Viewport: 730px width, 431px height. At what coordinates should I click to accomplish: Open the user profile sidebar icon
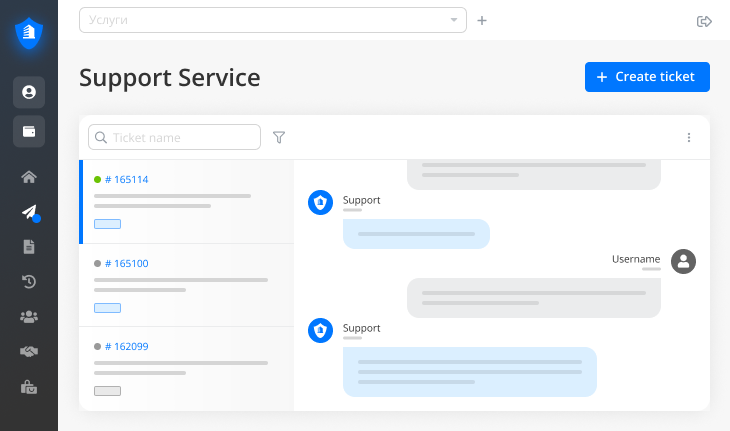pos(29,92)
